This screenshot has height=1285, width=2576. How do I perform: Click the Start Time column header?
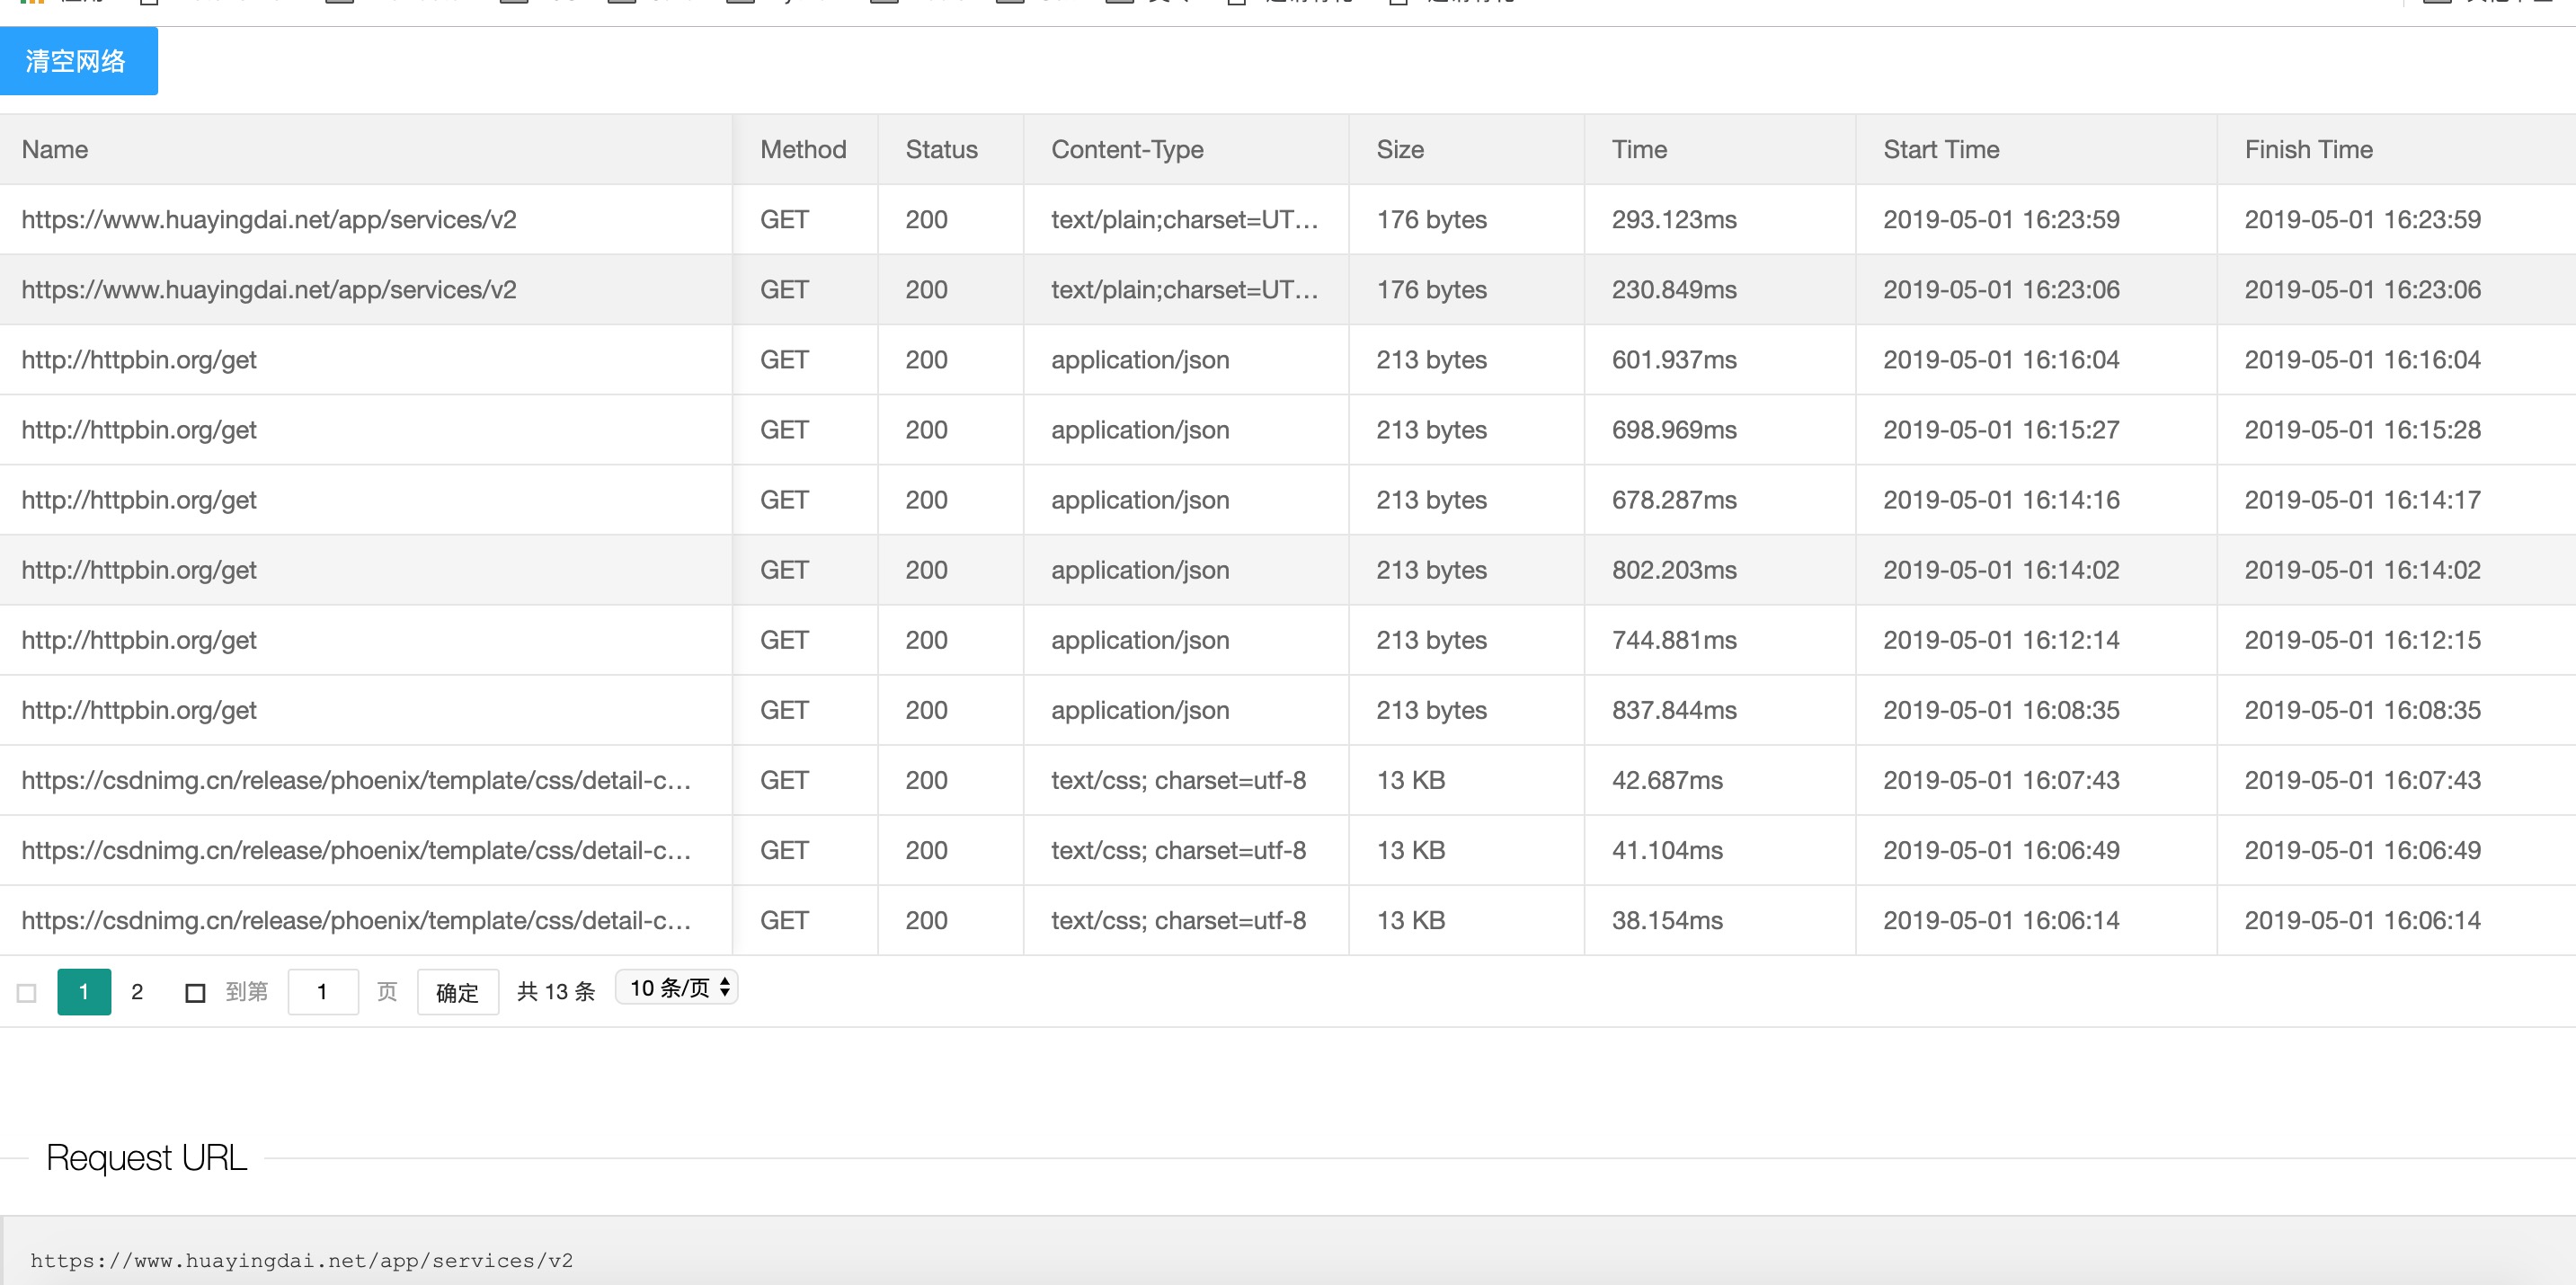2036,149
